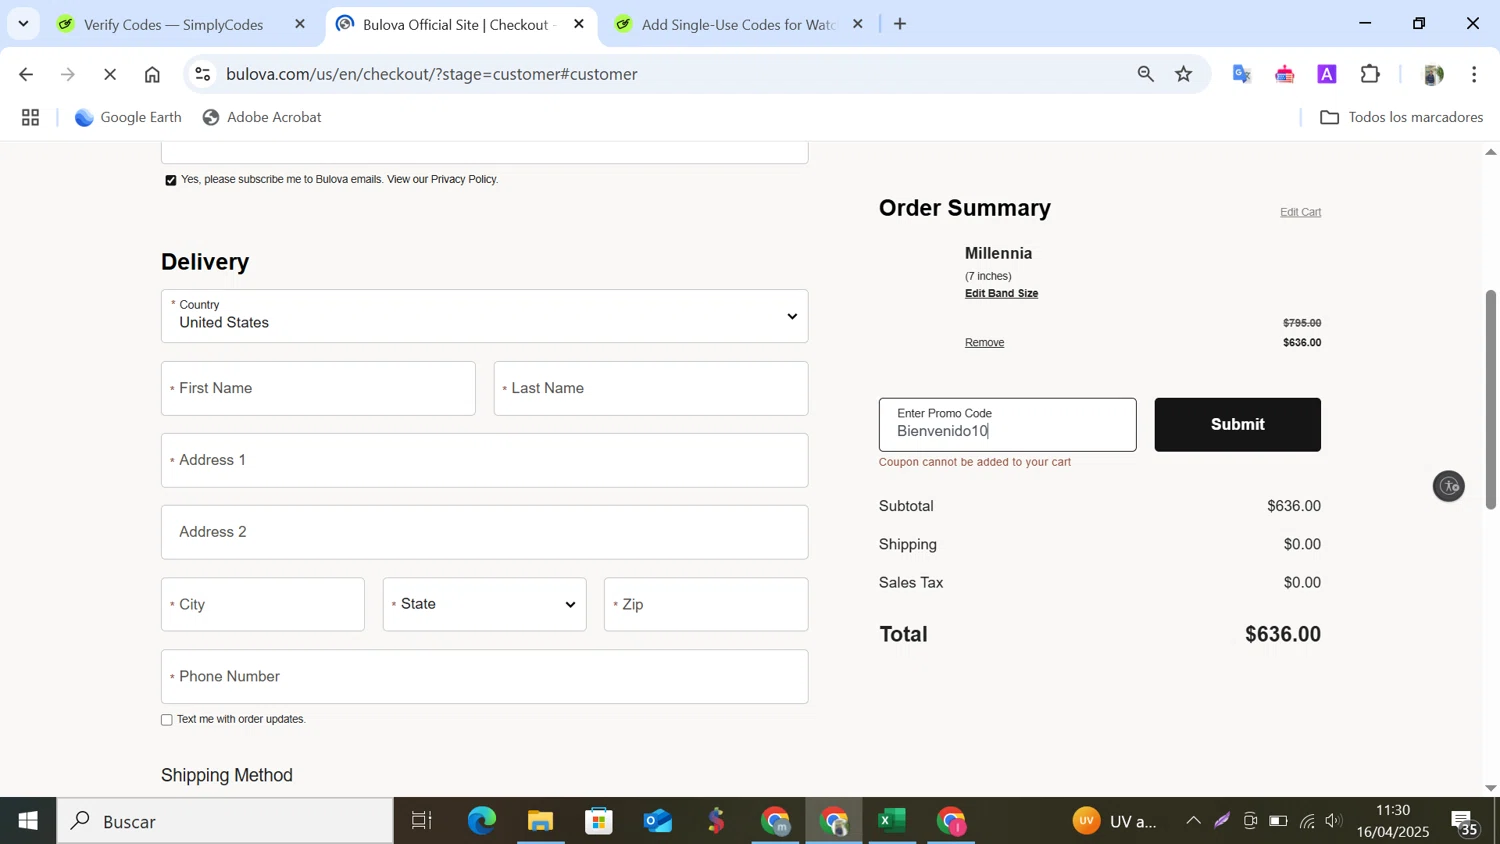Open the volume control icon
The height and width of the screenshot is (844, 1500).
(1334, 822)
